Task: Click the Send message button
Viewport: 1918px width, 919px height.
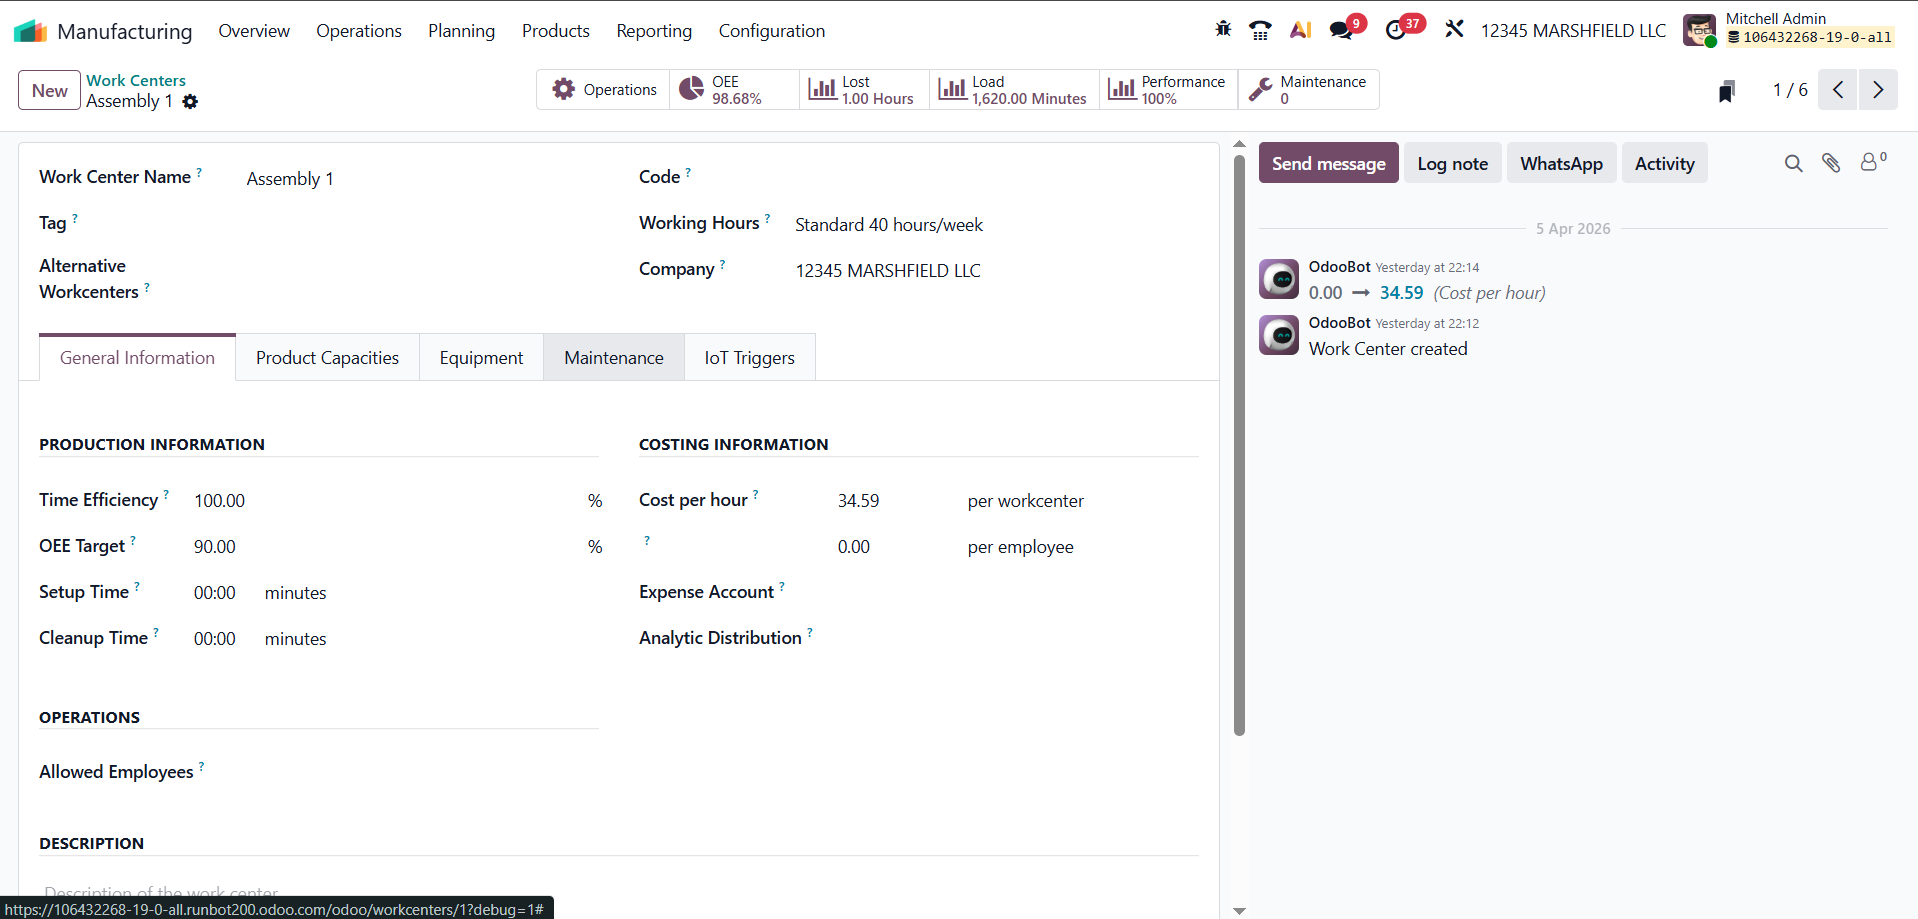Action: click(x=1328, y=164)
